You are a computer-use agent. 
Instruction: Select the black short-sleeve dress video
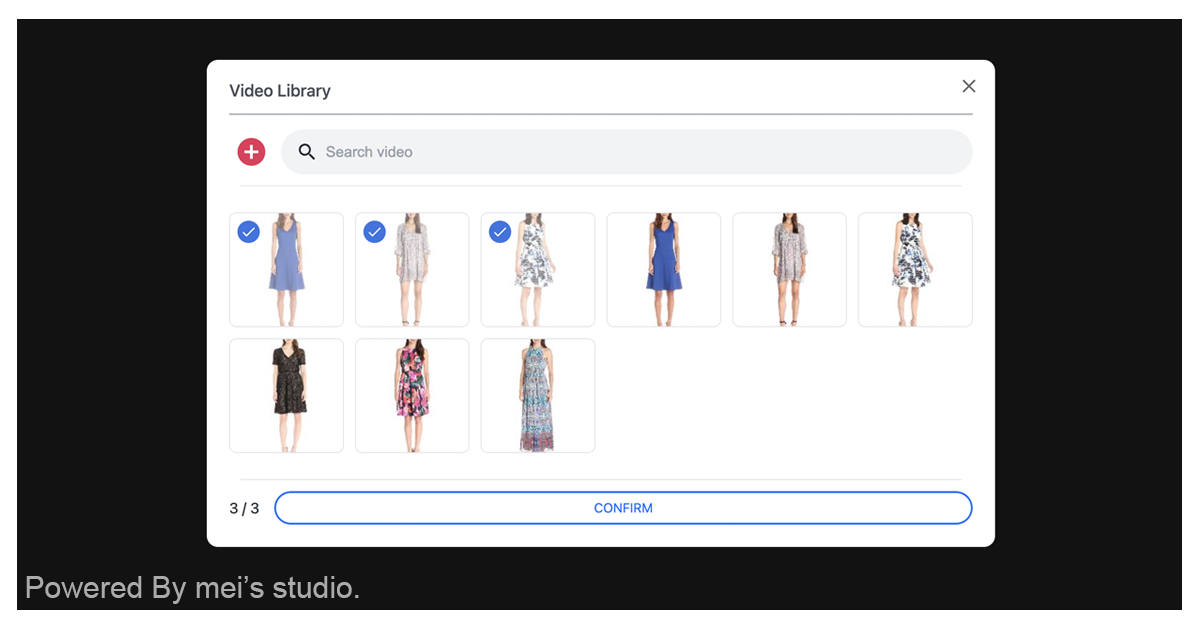point(286,395)
